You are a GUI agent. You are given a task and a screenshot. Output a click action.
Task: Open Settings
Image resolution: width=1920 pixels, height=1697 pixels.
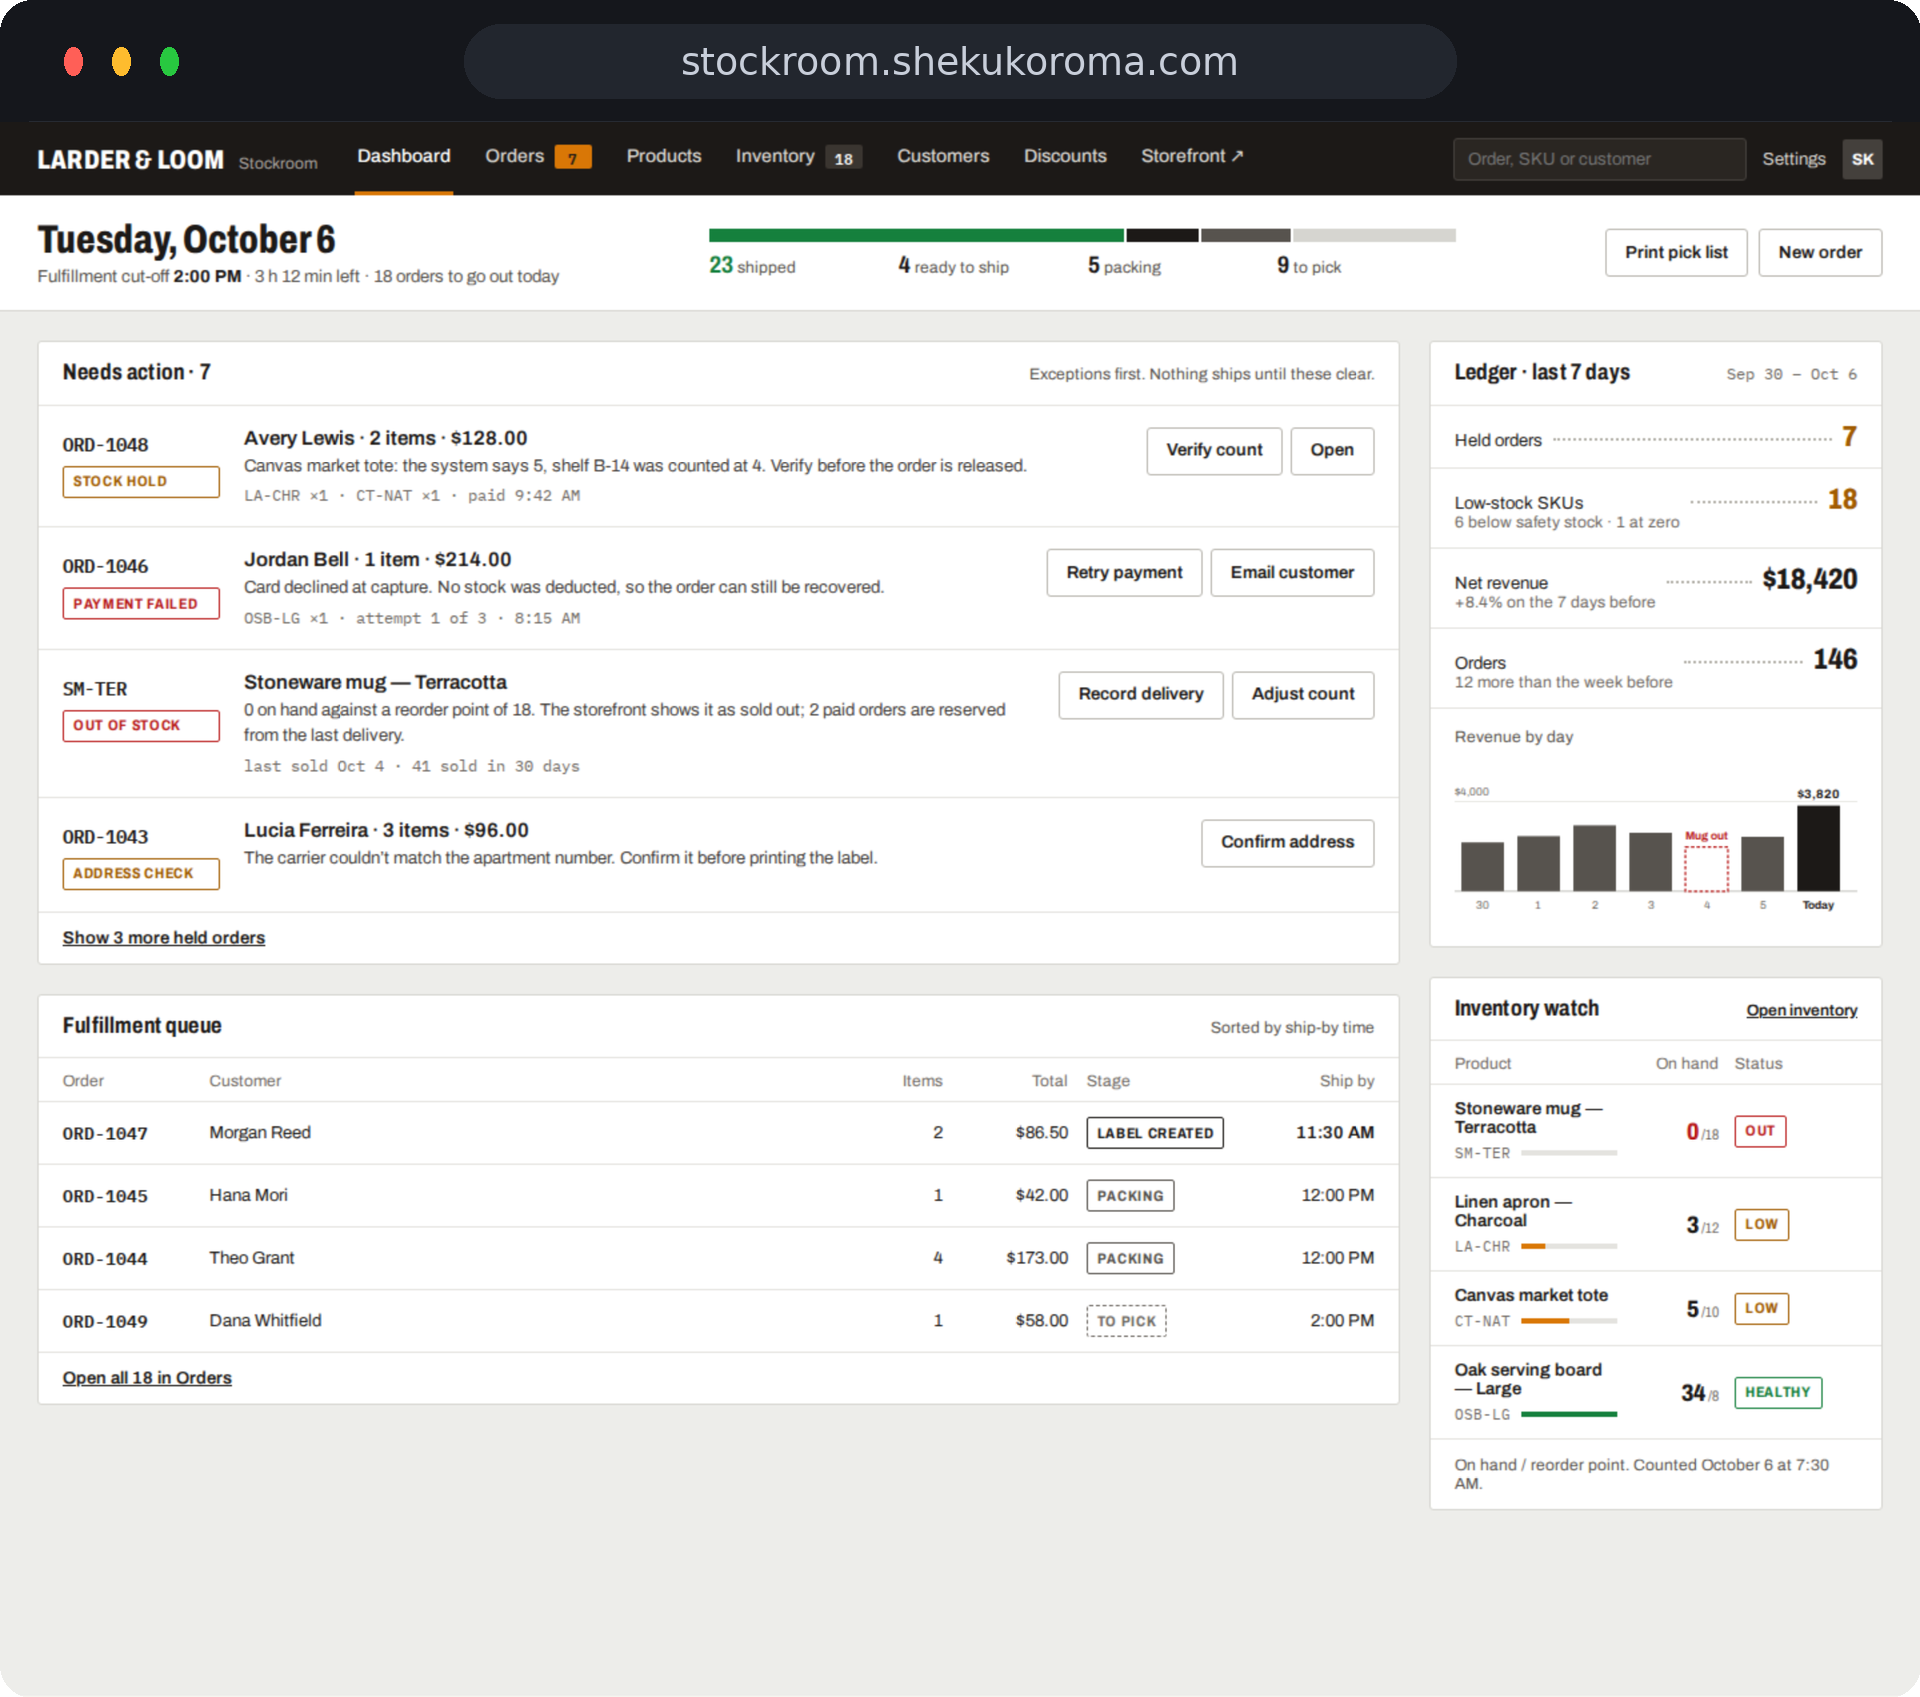[1793, 159]
